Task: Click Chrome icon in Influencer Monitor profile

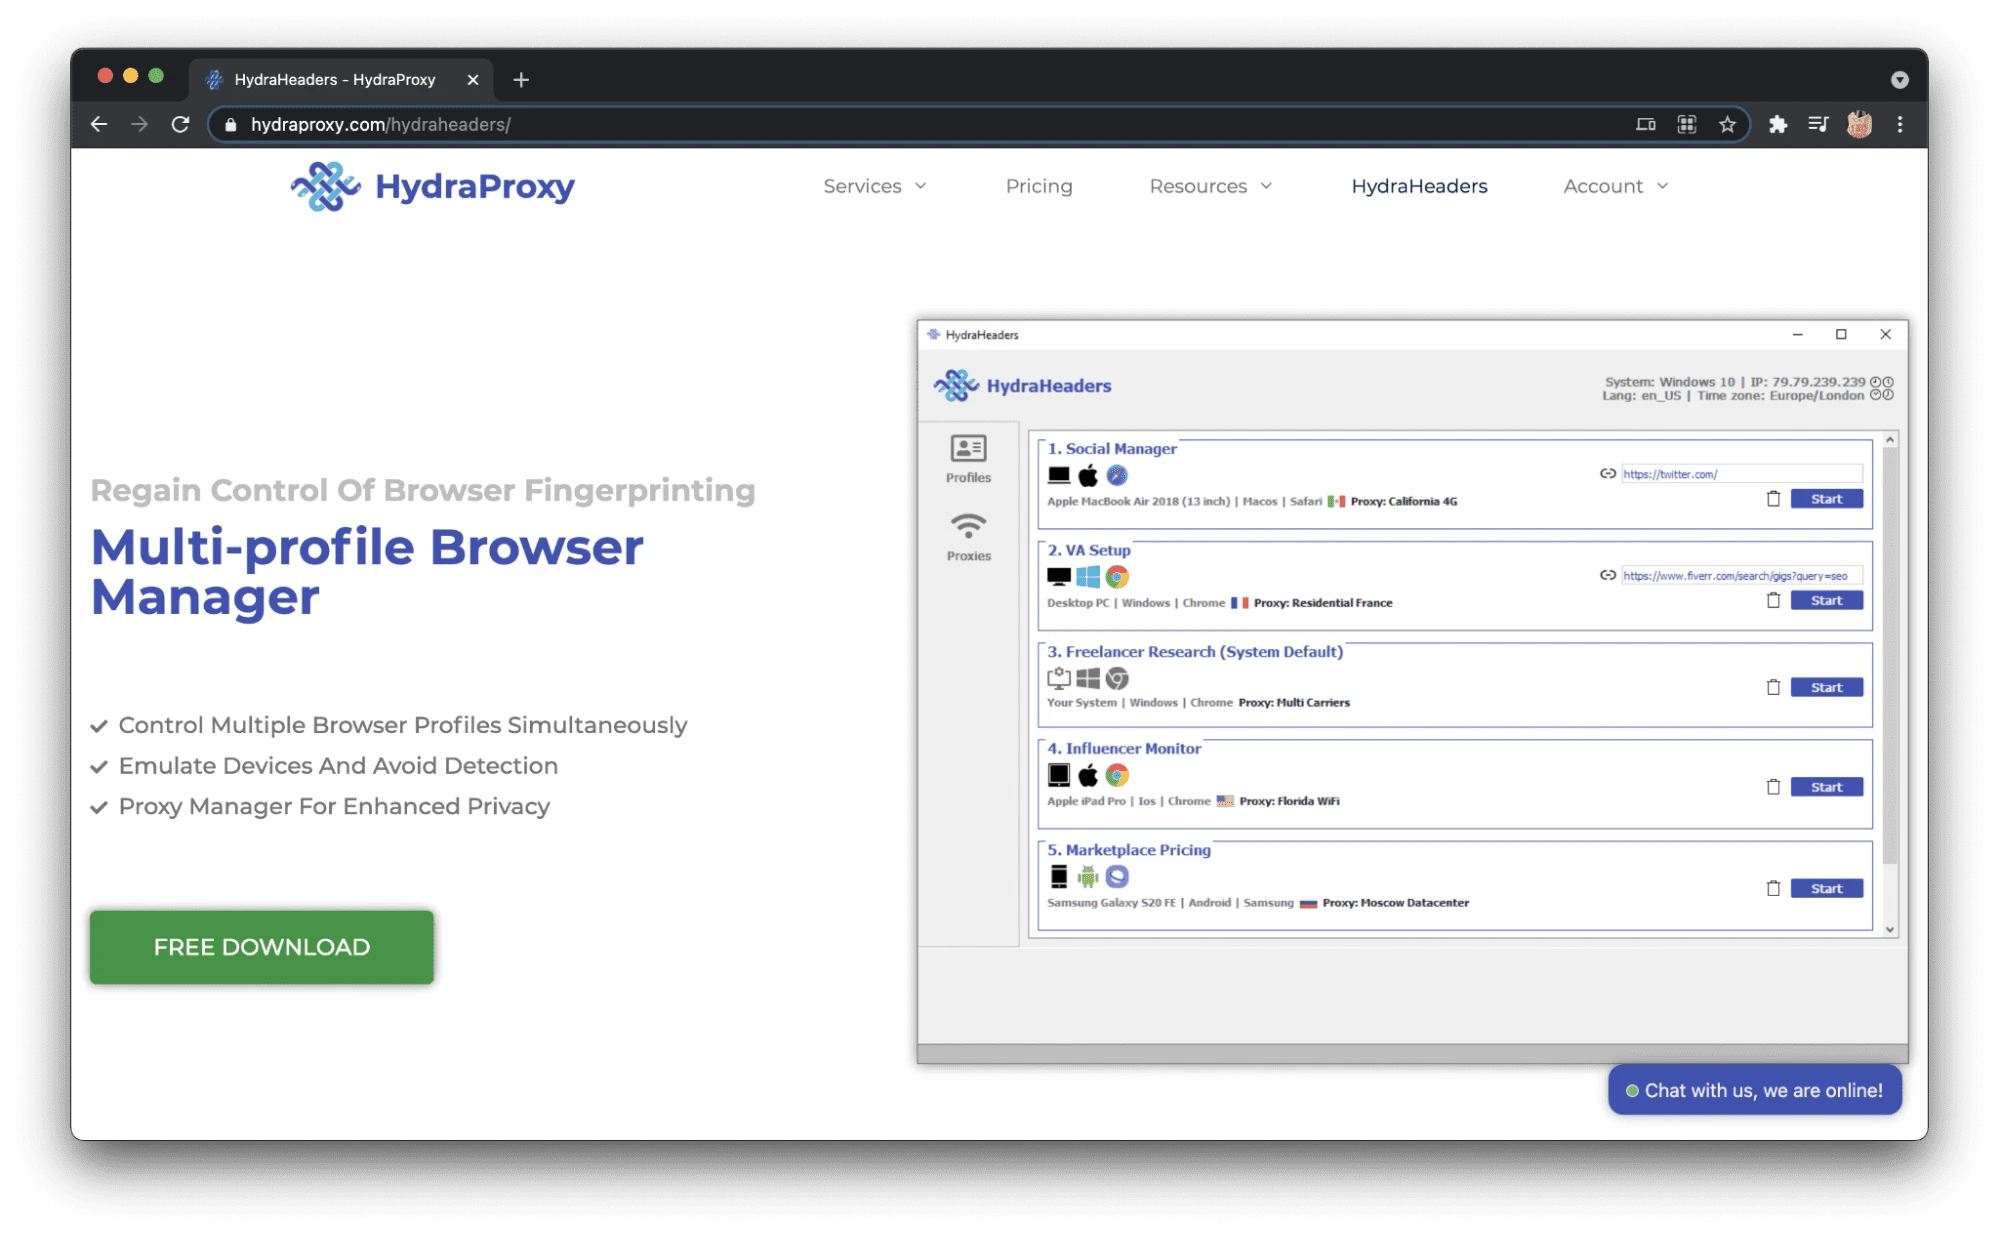Action: coord(1117,775)
